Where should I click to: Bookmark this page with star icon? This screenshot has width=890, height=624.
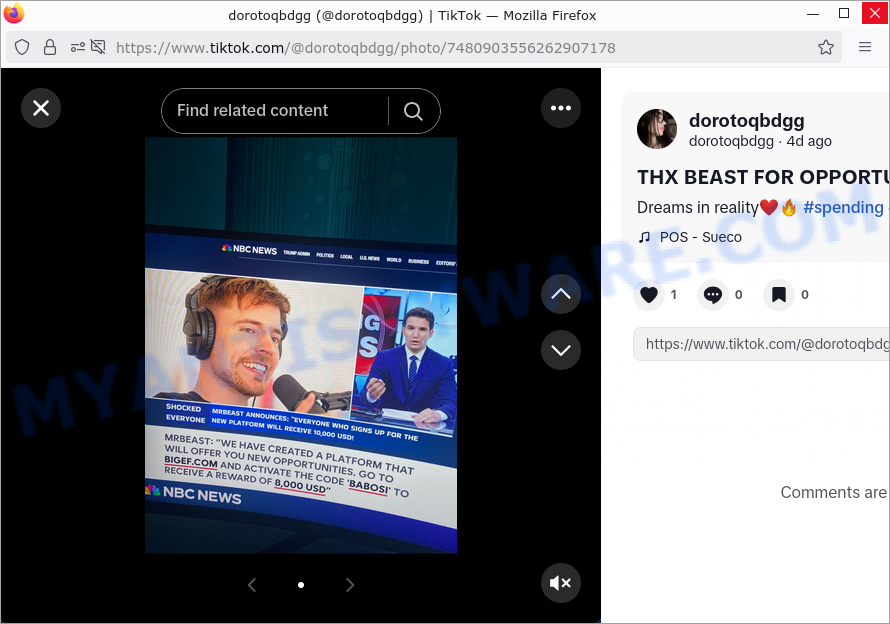point(826,47)
